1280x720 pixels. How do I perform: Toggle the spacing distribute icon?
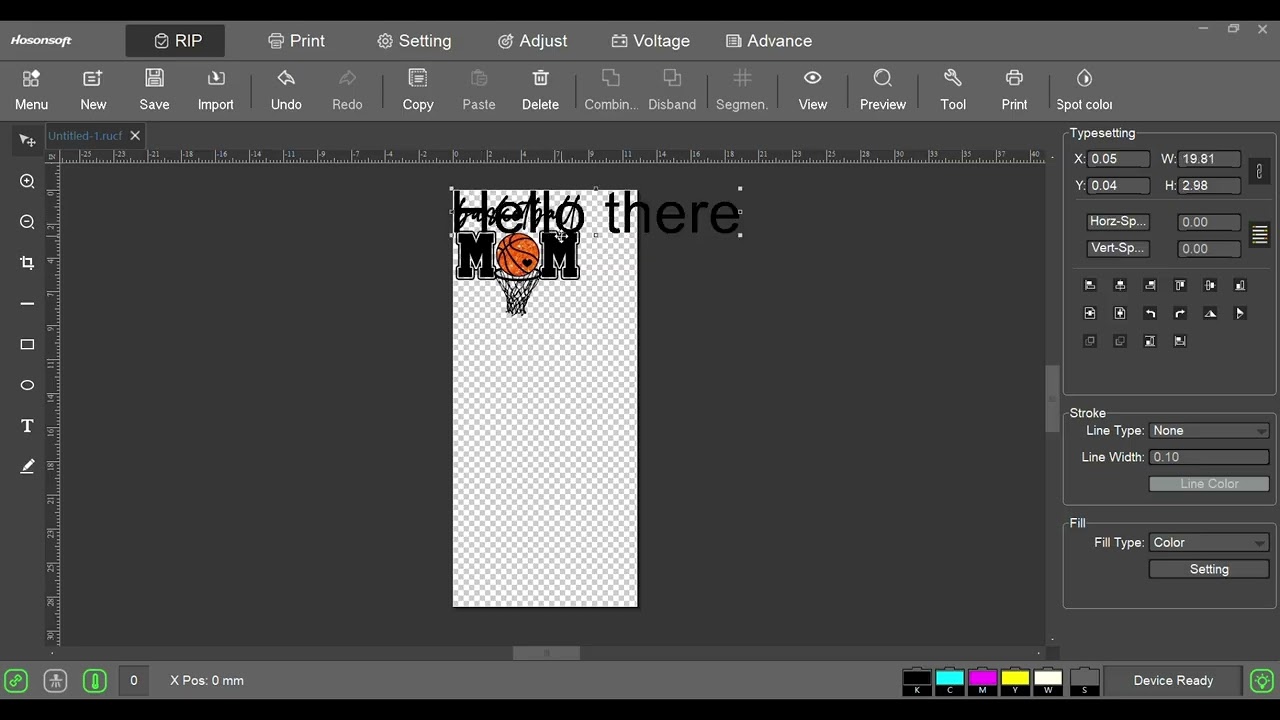pyautogui.click(x=1259, y=235)
